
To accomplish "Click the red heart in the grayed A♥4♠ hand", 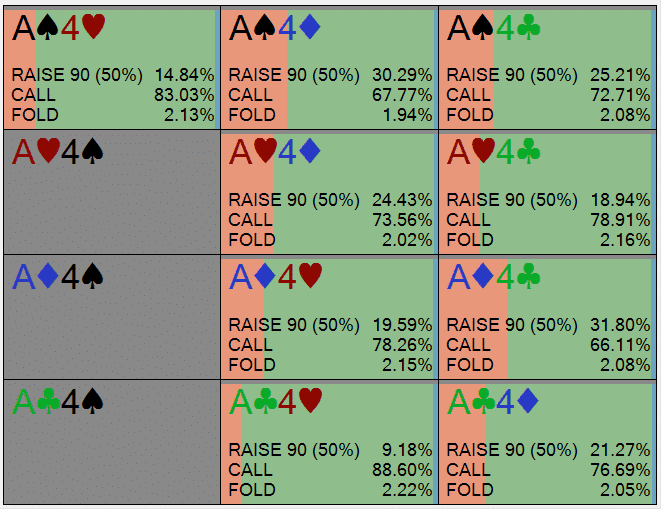I will click(x=47, y=152).
